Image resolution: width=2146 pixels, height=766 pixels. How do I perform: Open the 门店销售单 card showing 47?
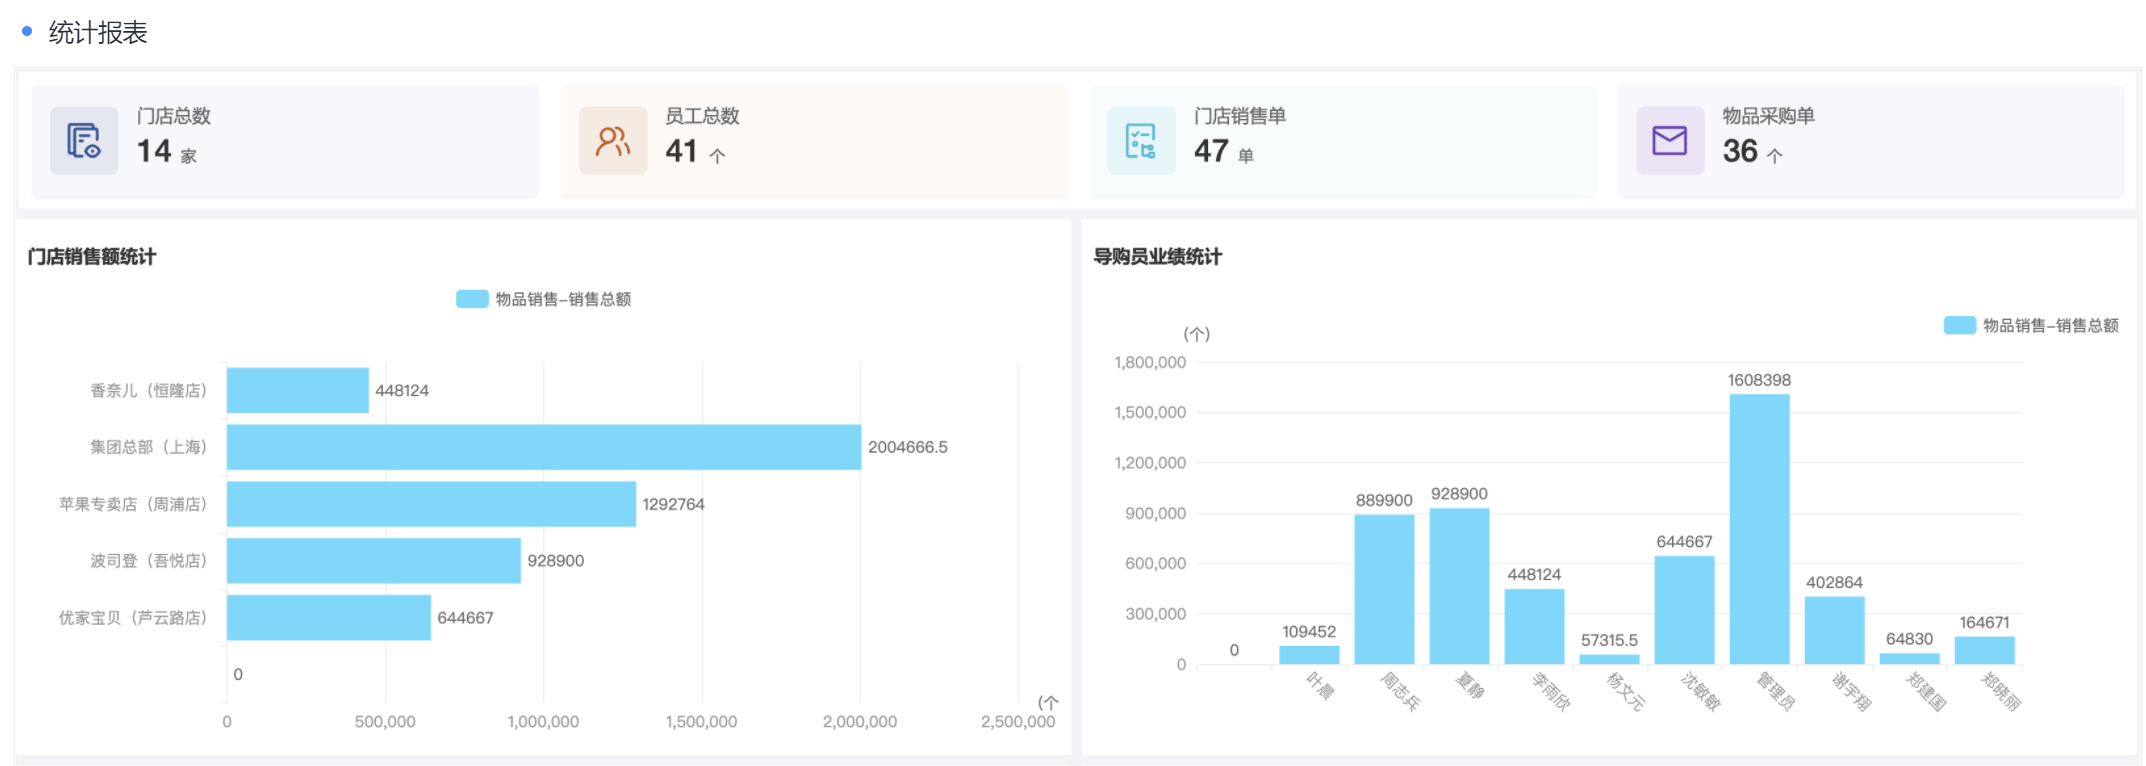1341,141
